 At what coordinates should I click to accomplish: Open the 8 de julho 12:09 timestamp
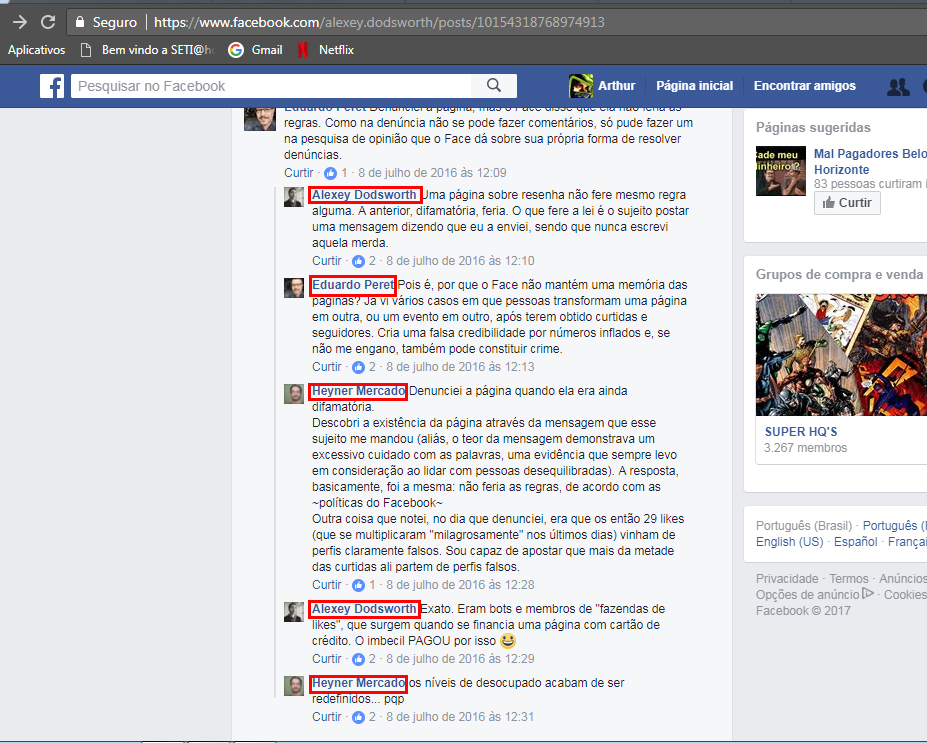(x=432, y=173)
